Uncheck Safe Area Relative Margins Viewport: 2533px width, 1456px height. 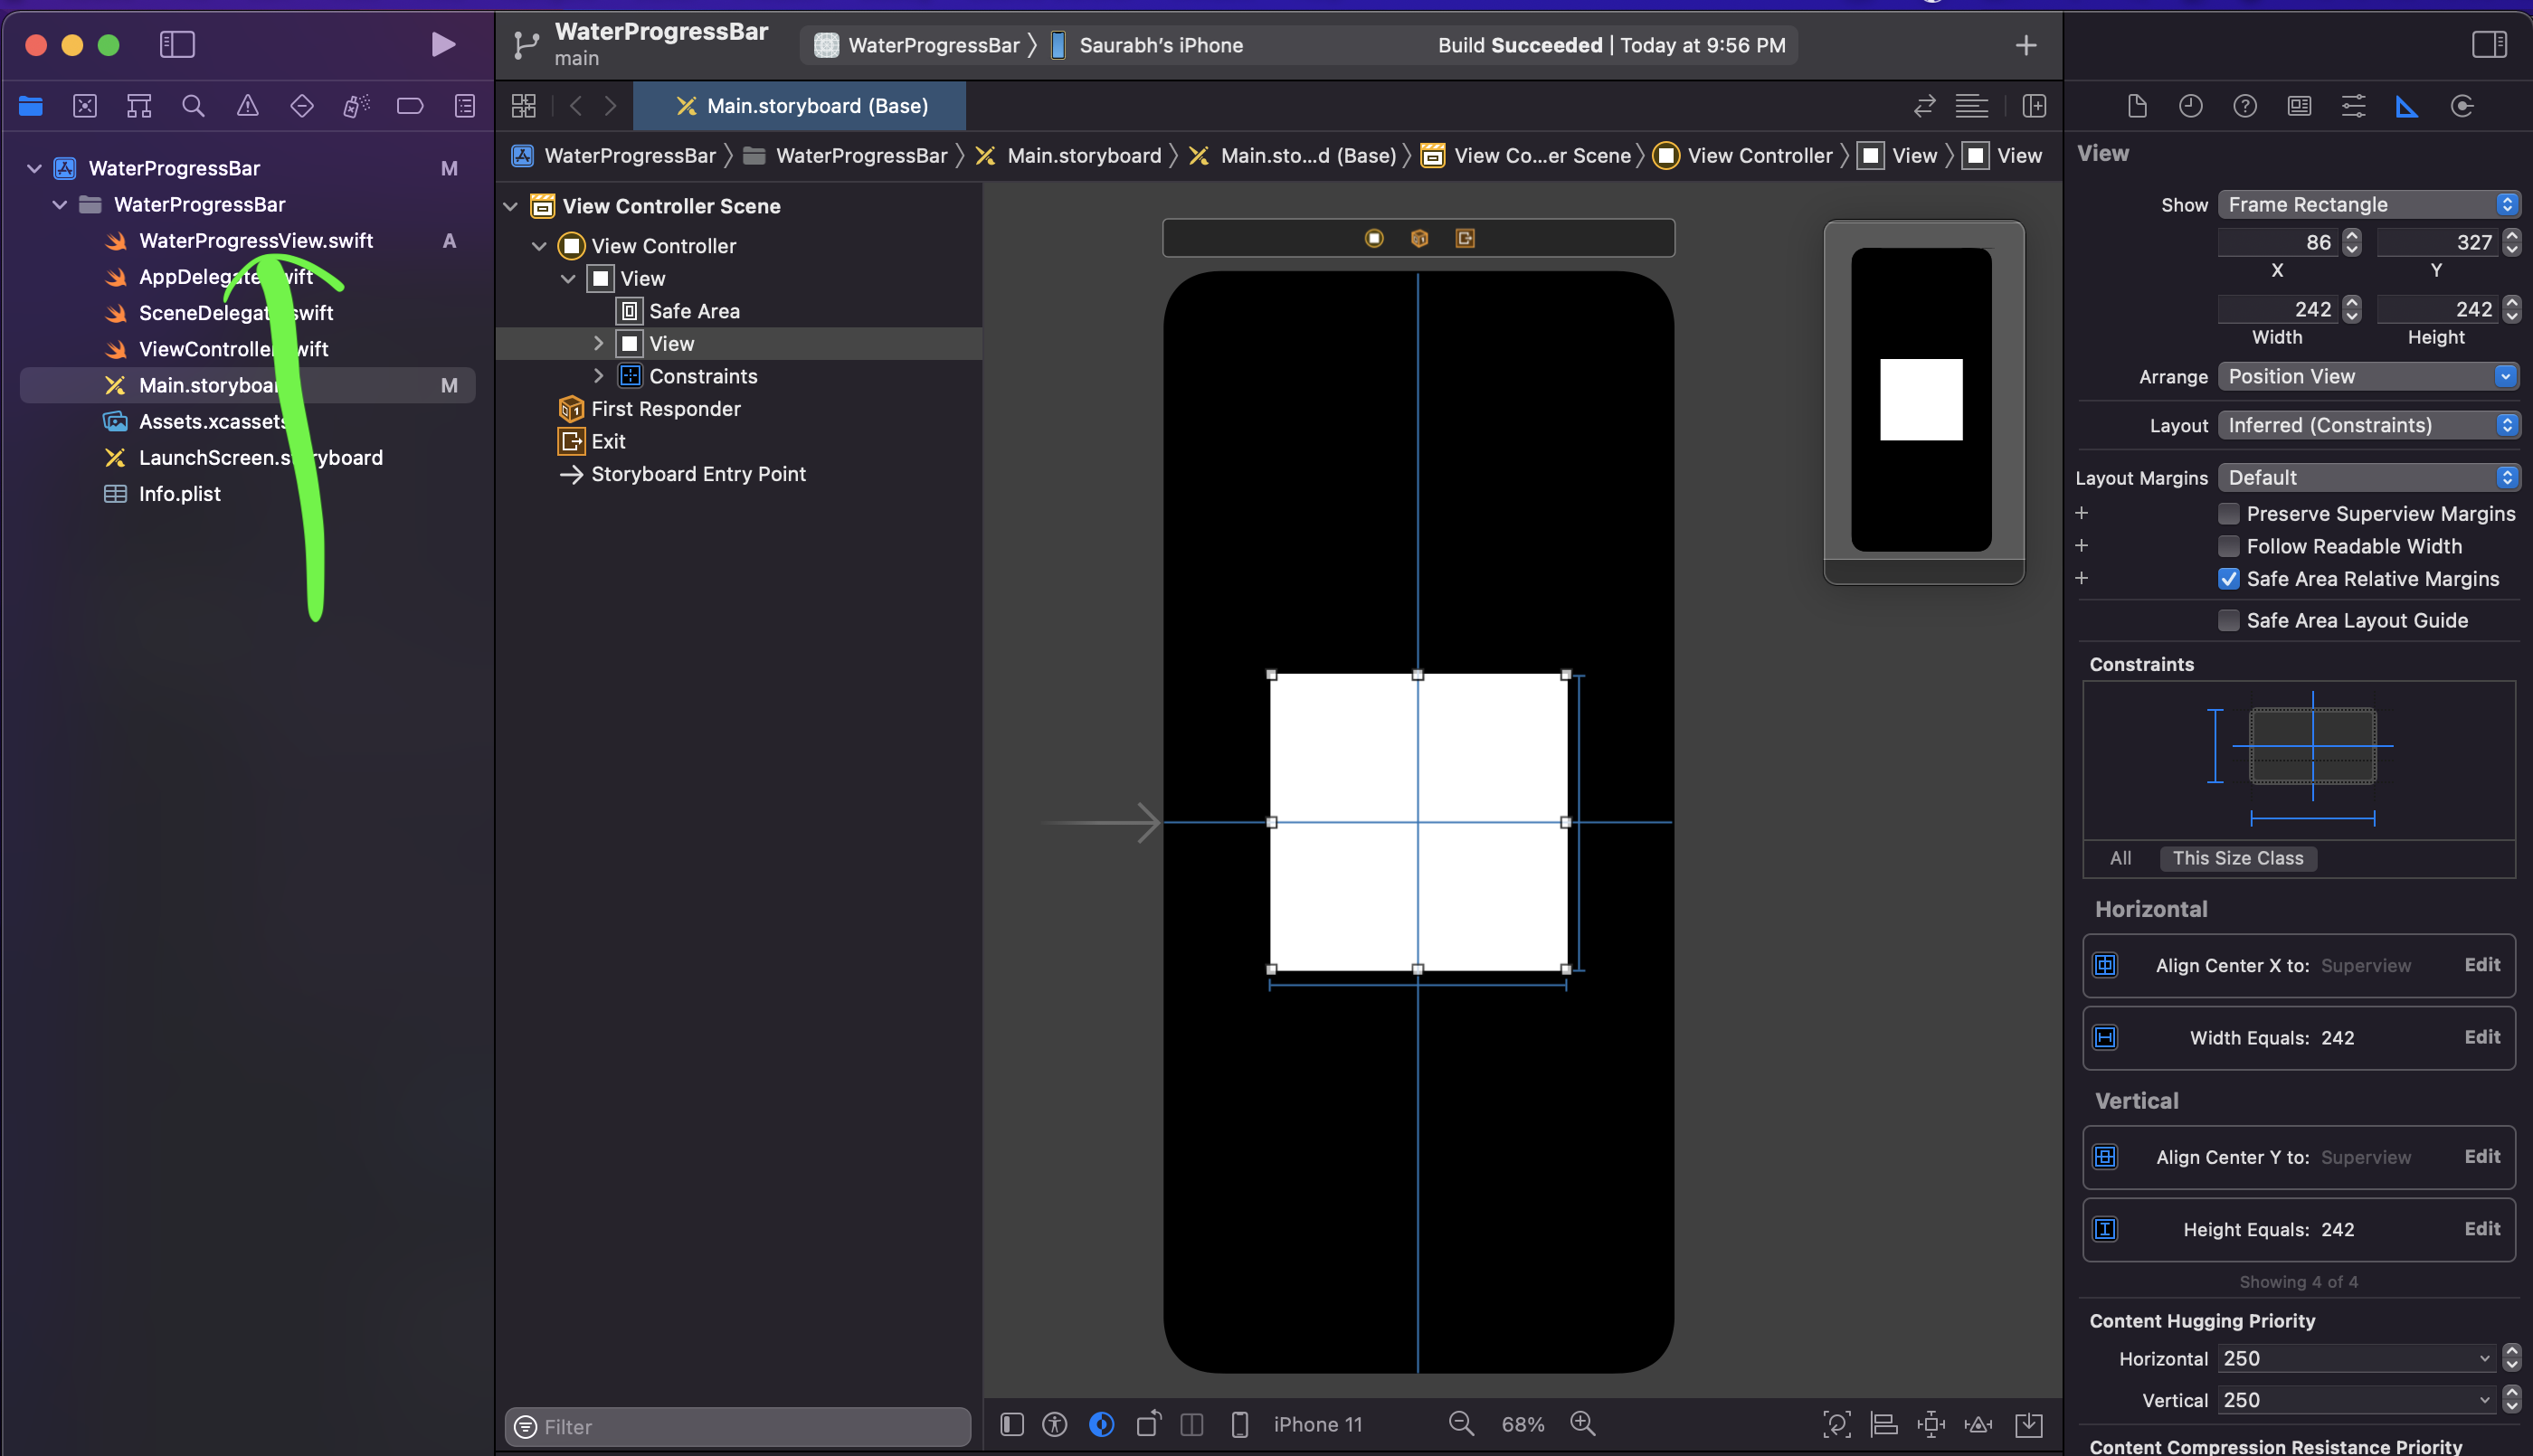[x=2228, y=579]
